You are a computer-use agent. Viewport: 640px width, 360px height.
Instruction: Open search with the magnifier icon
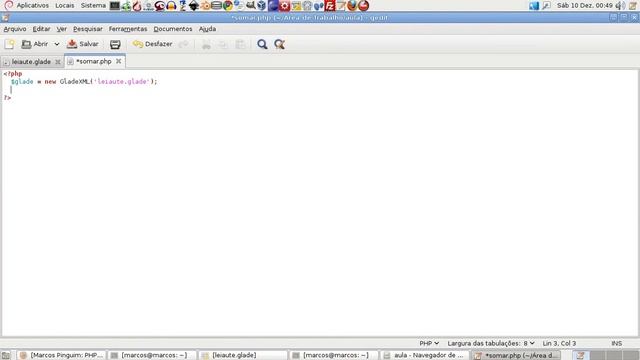click(262, 44)
